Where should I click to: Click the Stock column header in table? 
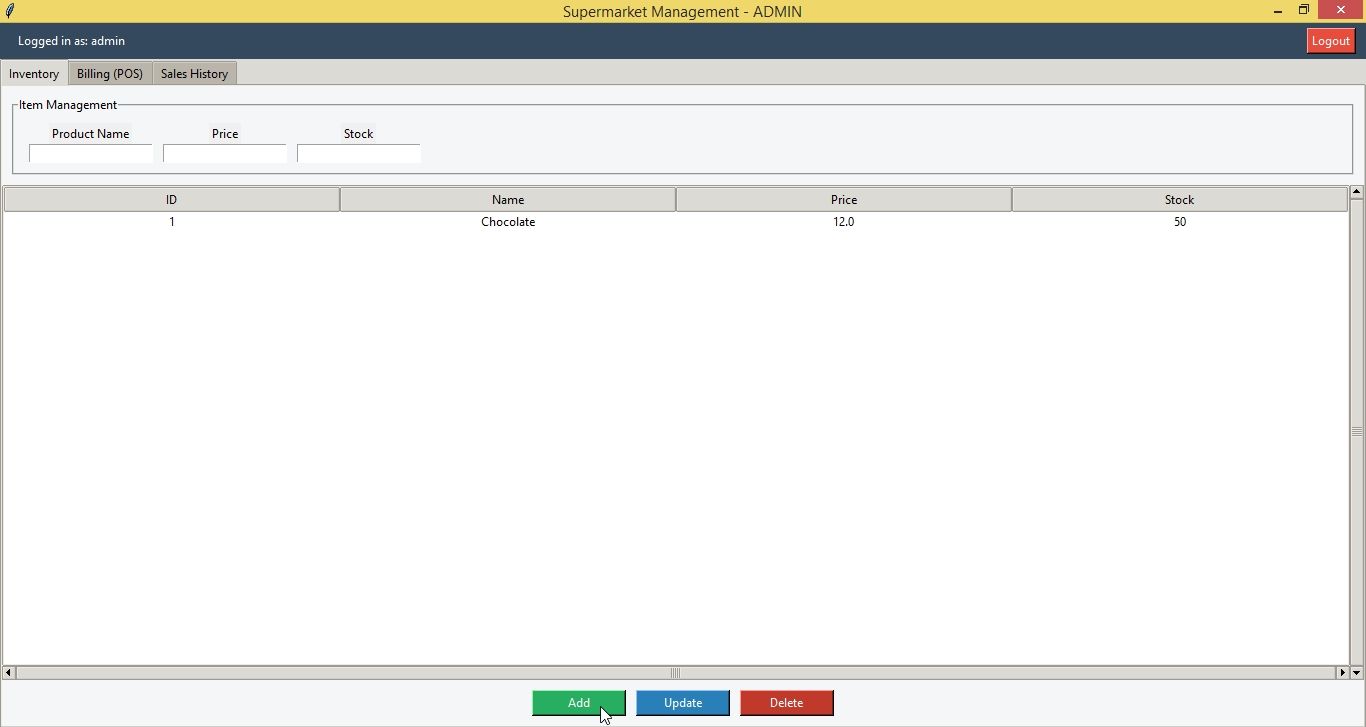(1179, 200)
